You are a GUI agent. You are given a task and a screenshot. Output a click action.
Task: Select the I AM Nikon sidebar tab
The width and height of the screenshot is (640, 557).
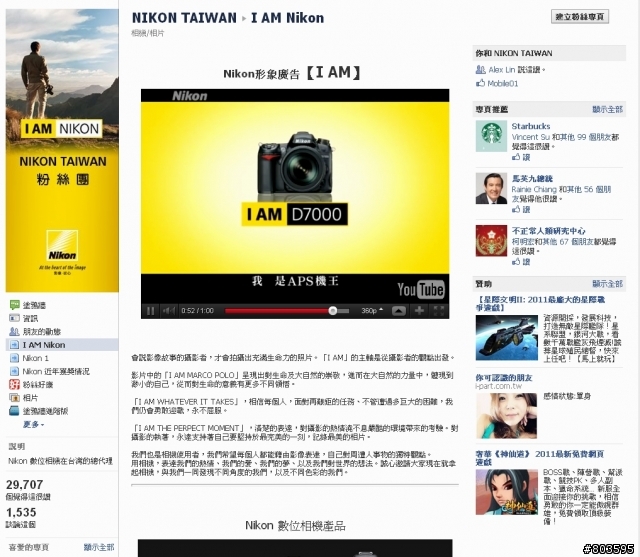[62, 345]
